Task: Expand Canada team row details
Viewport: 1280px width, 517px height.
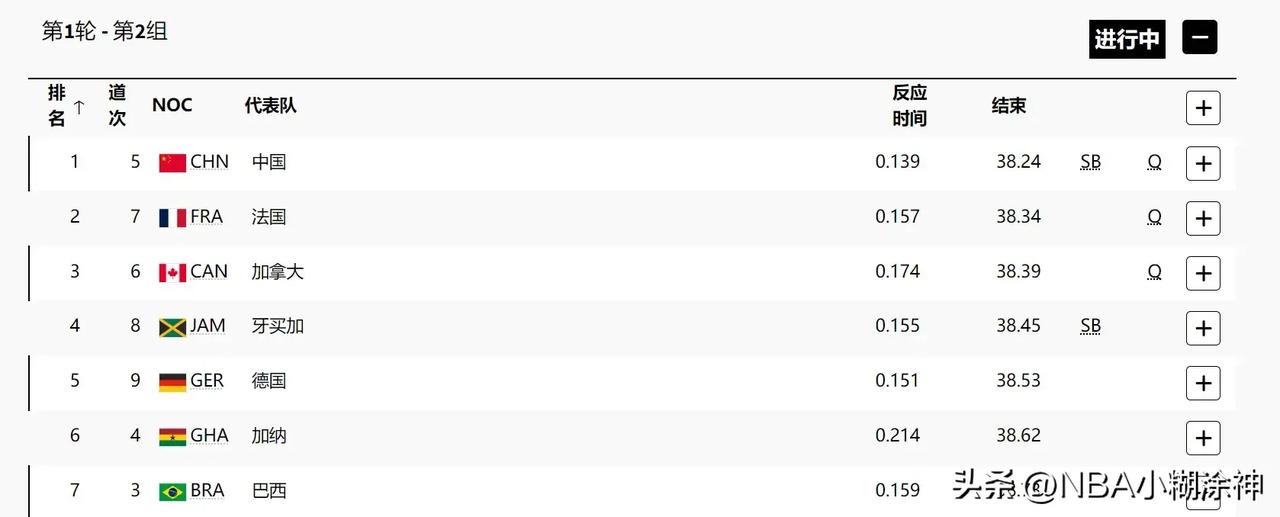Action: click(x=1203, y=273)
